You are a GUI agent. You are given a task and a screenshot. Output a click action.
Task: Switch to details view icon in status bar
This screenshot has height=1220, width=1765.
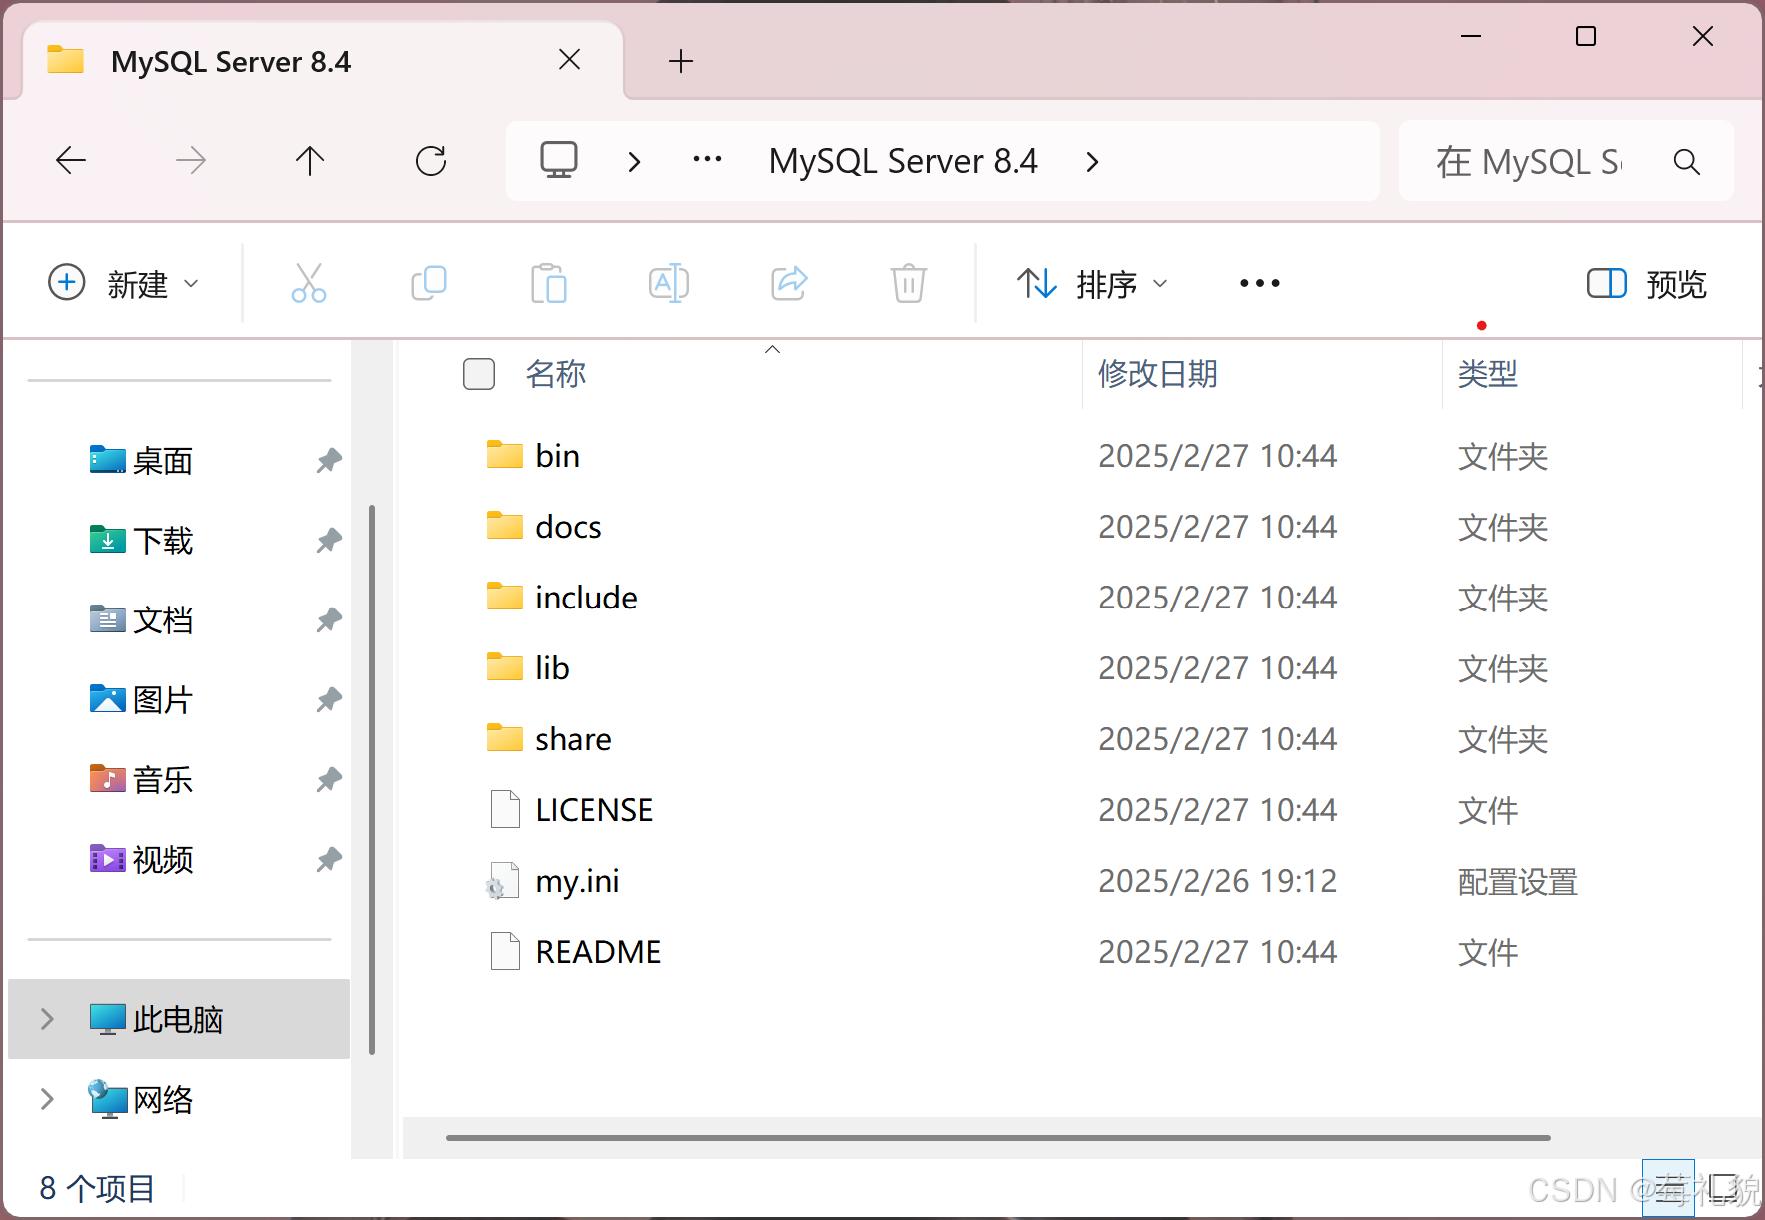(1668, 1188)
